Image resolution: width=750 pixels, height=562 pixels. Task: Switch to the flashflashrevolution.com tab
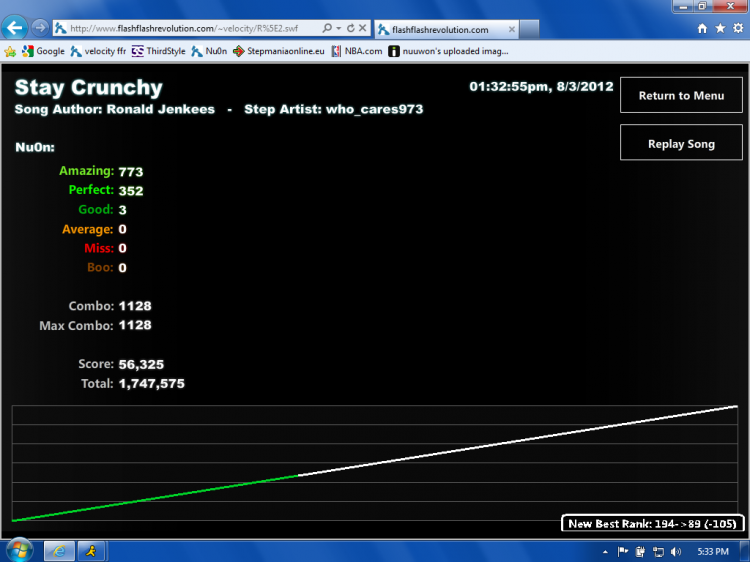(440, 30)
